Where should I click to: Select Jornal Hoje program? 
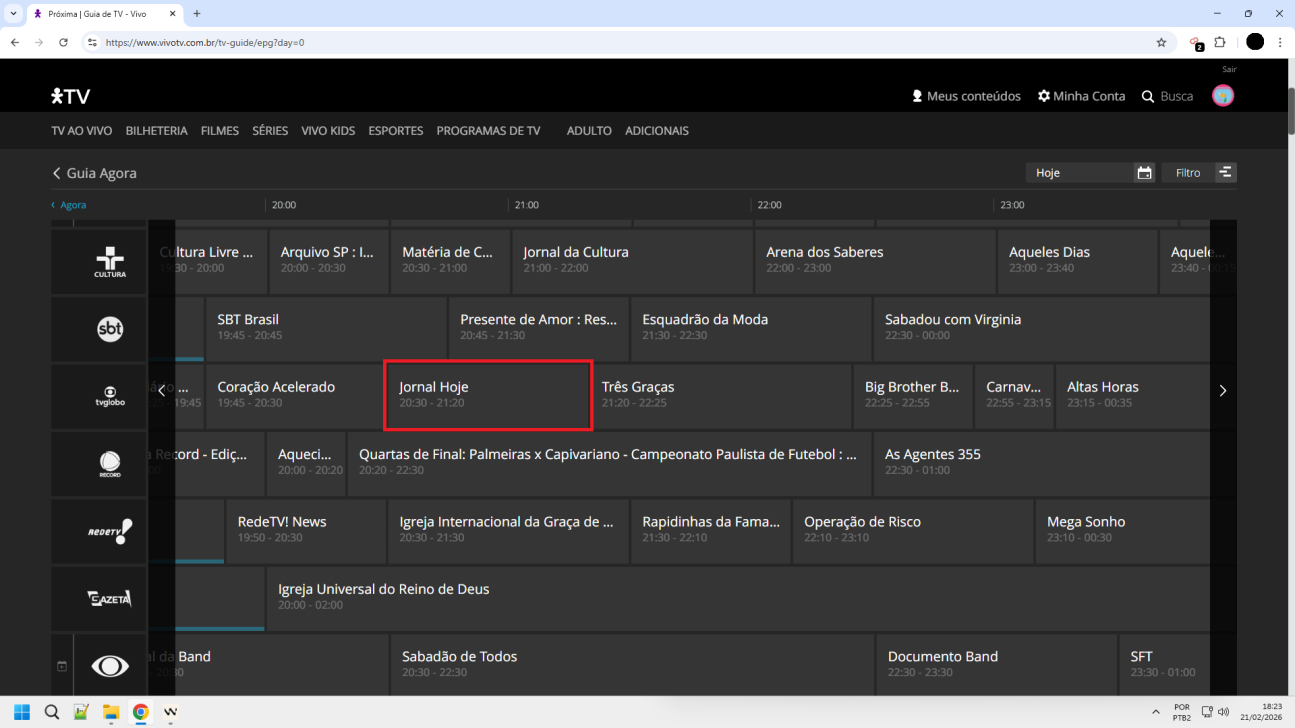[x=489, y=395]
